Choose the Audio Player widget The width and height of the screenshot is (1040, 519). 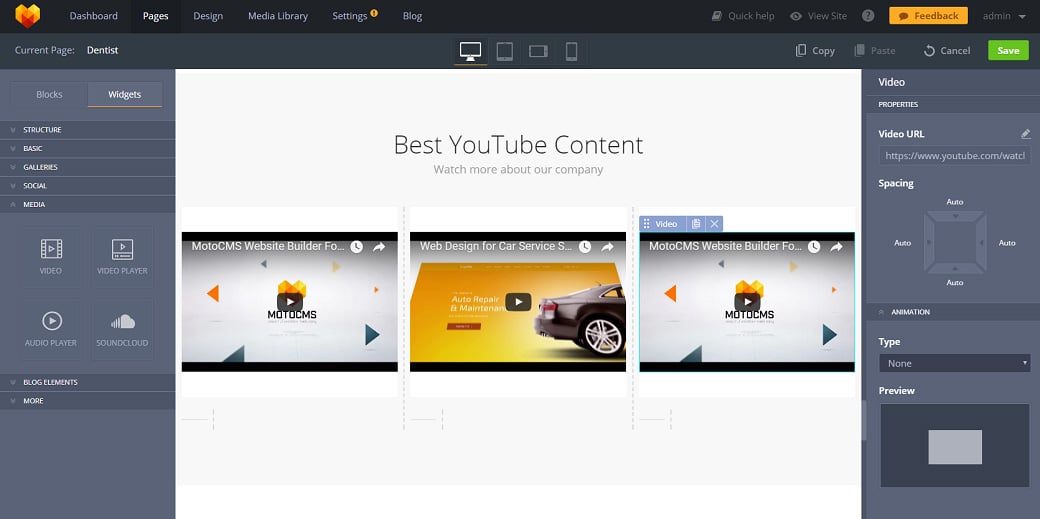coord(51,329)
